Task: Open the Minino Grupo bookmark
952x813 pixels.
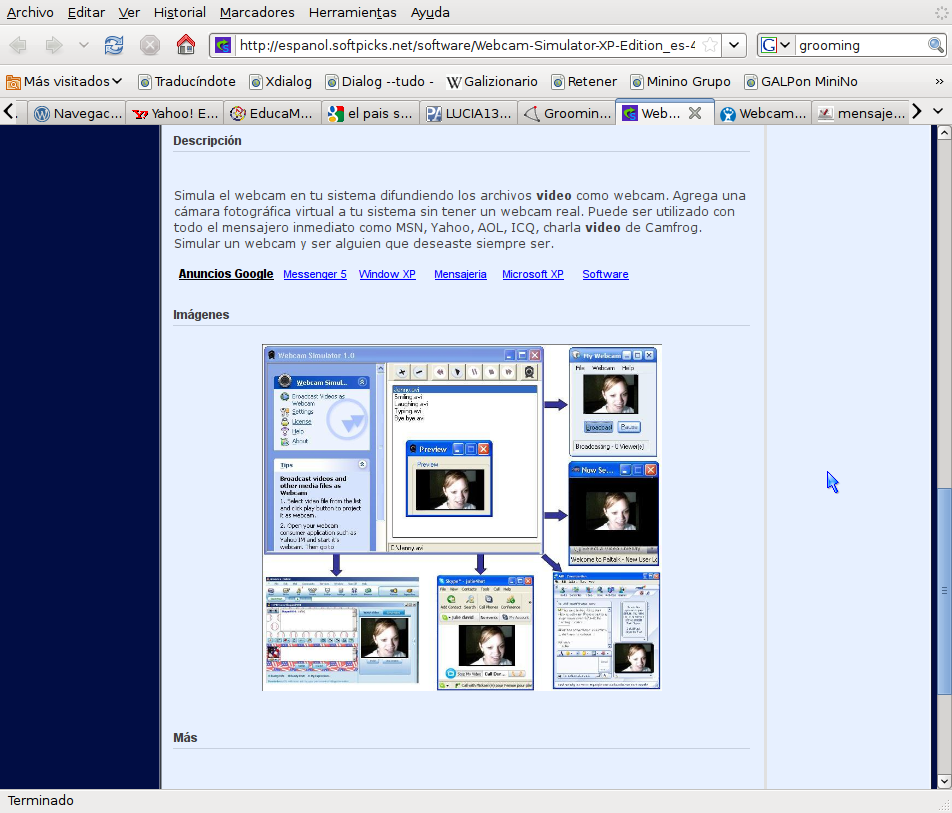Action: [x=681, y=81]
